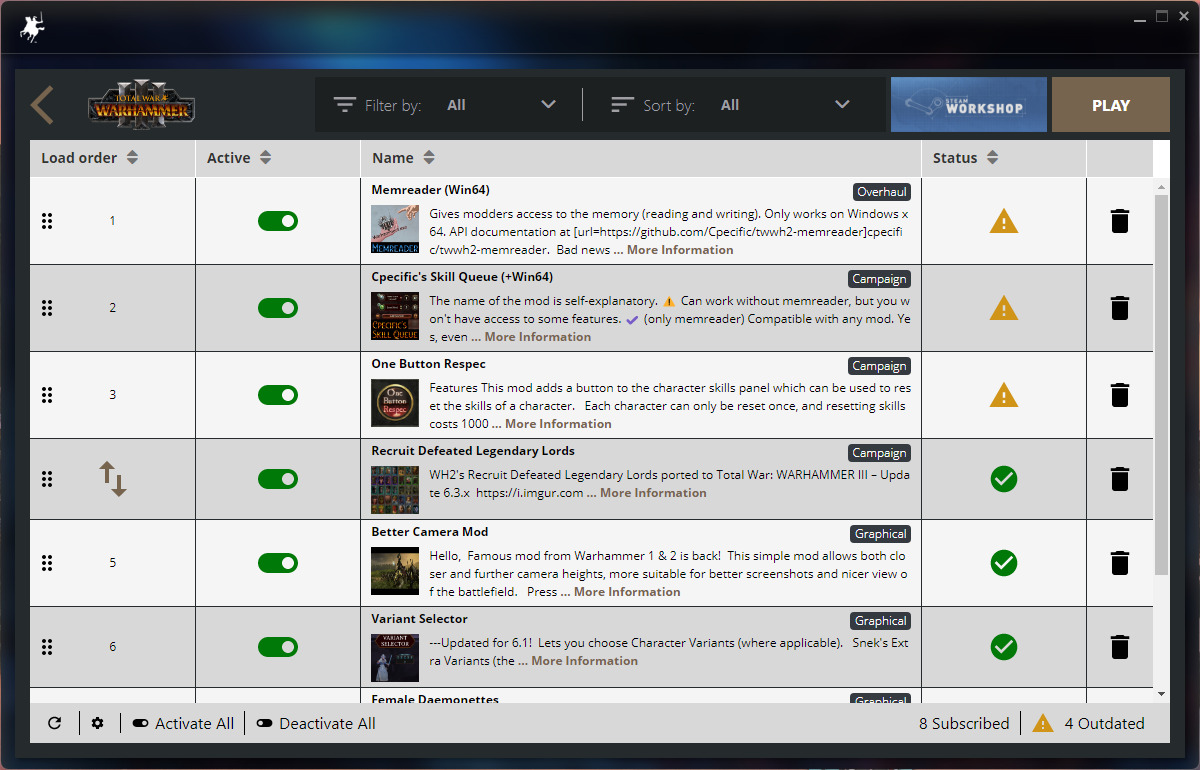Click the scrollbar down arrow
The image size is (1200, 770).
[x=1161, y=693]
